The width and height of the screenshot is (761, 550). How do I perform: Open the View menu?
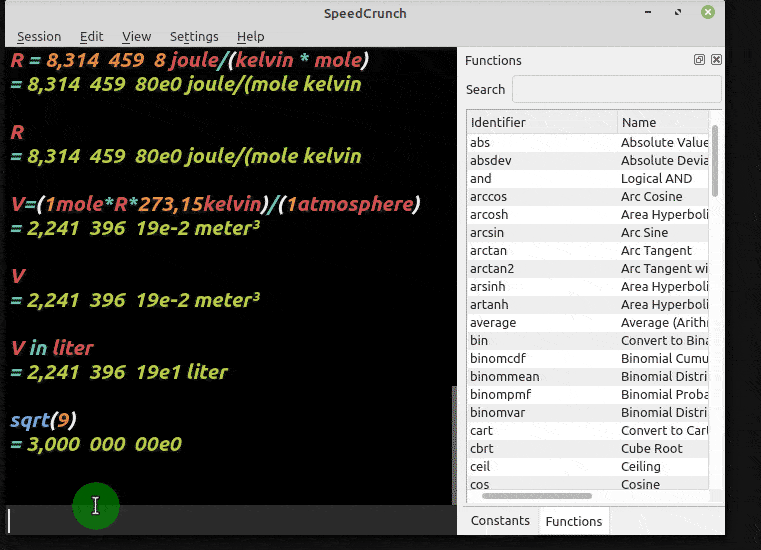tap(136, 37)
